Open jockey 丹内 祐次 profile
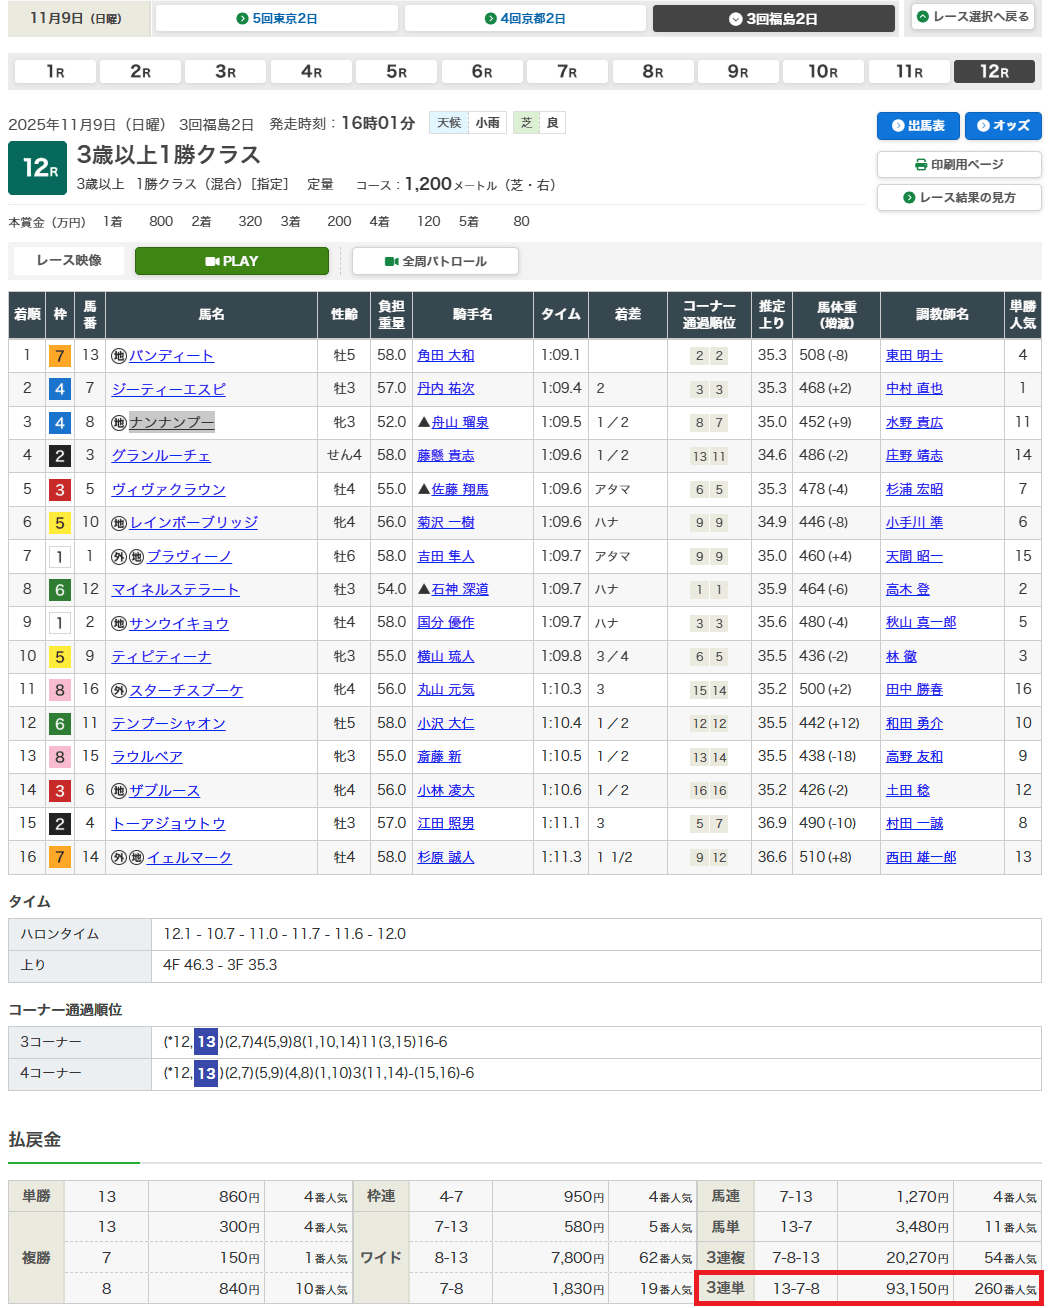The height and width of the screenshot is (1308, 1048). 446,389
